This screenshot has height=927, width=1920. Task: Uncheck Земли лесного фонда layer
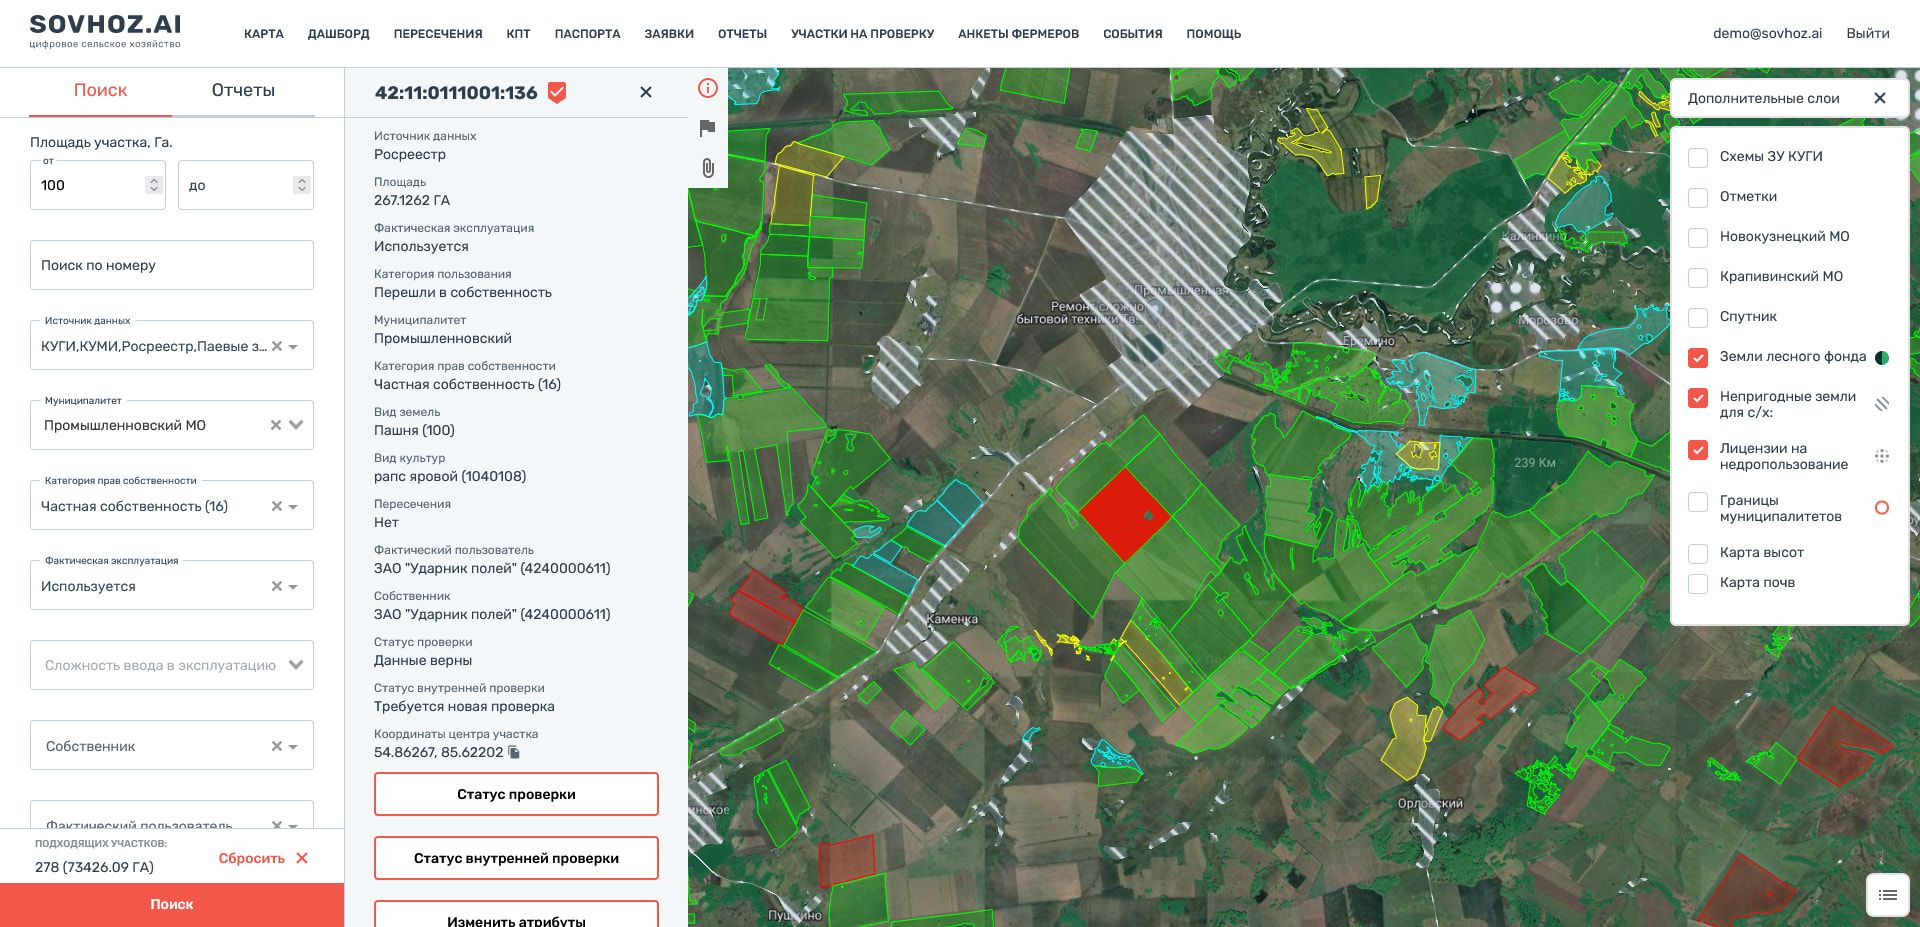(x=1698, y=357)
